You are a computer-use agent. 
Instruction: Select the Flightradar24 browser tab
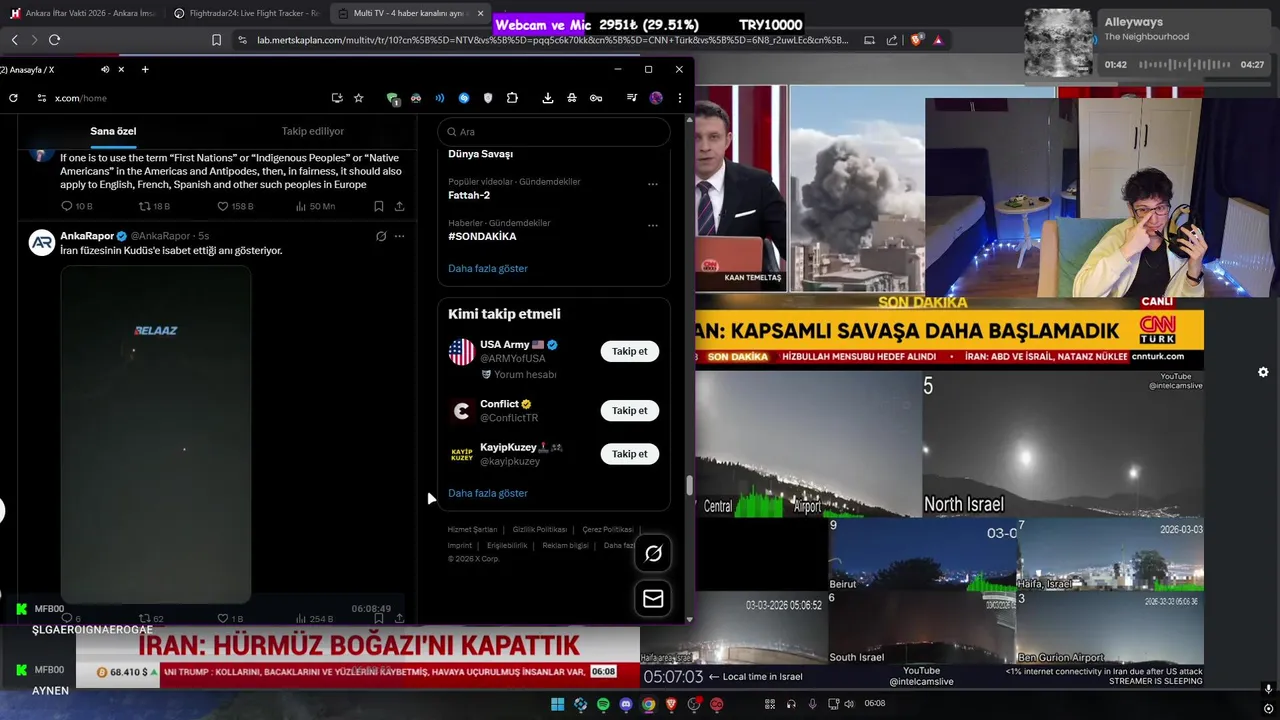(246, 13)
